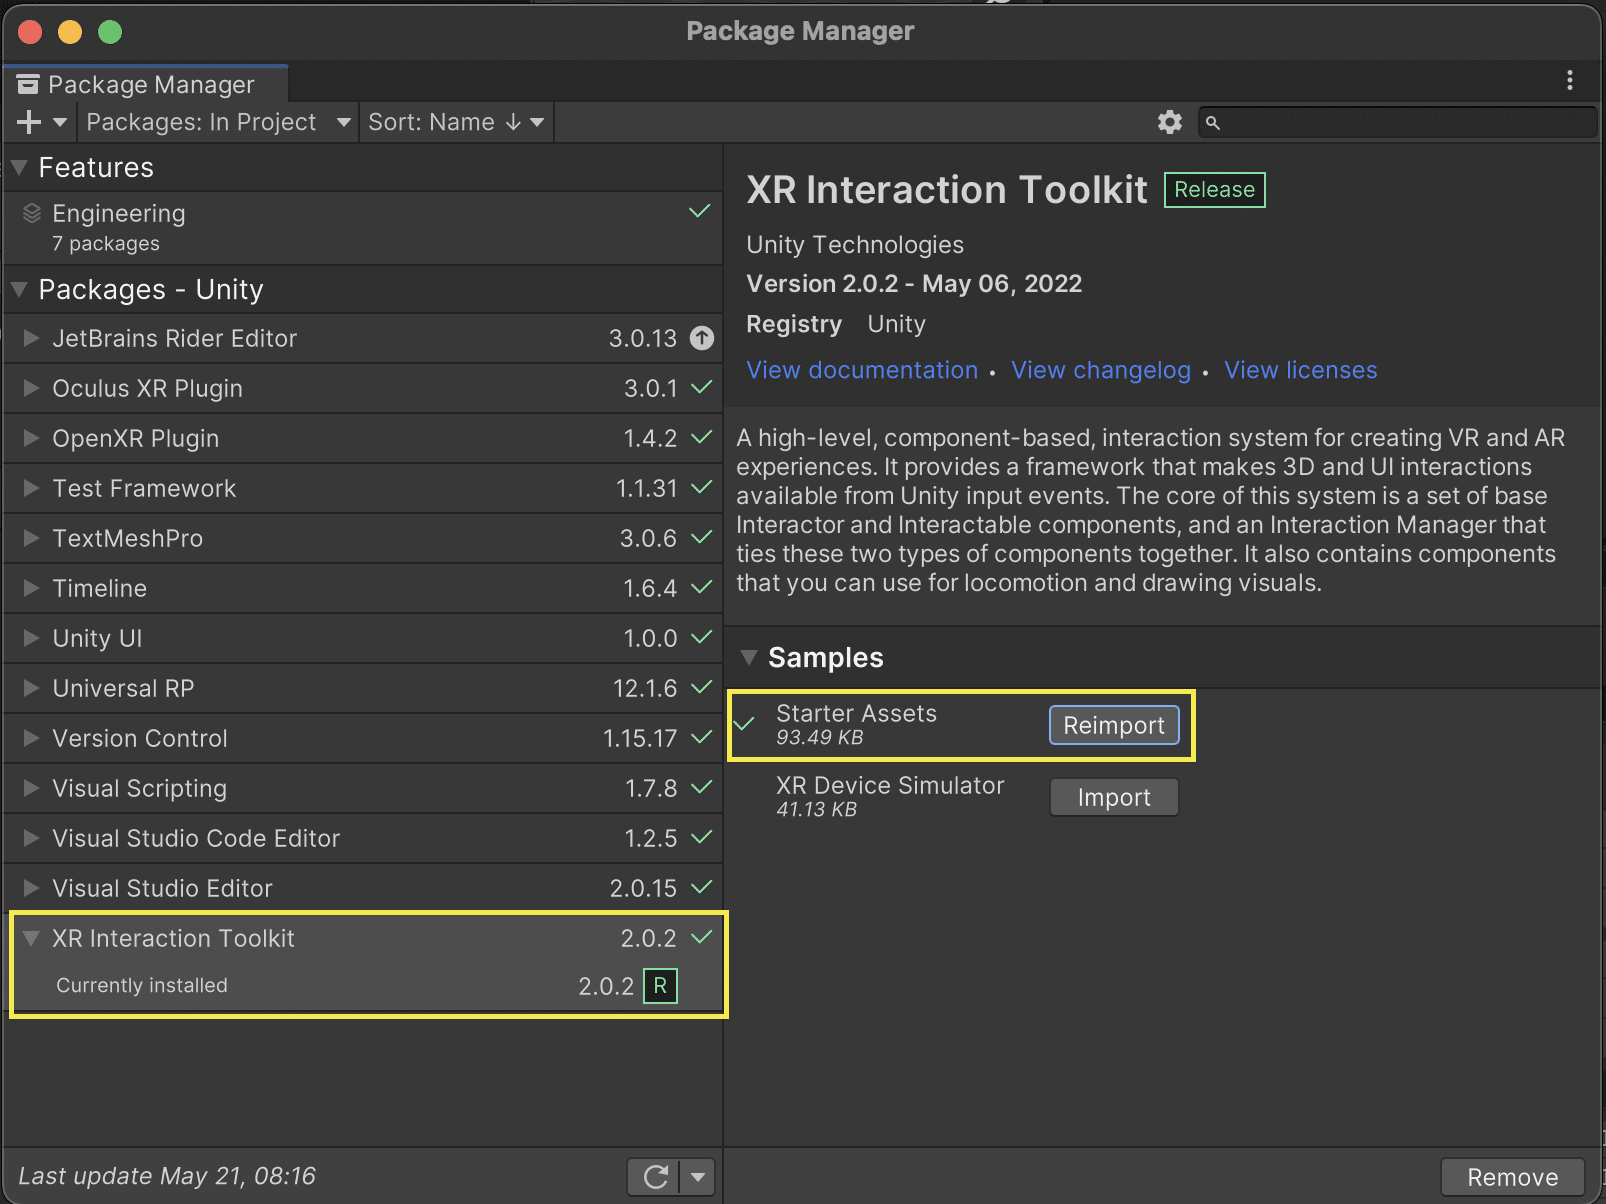Select the Visual Studio Editor package

pos(363,888)
